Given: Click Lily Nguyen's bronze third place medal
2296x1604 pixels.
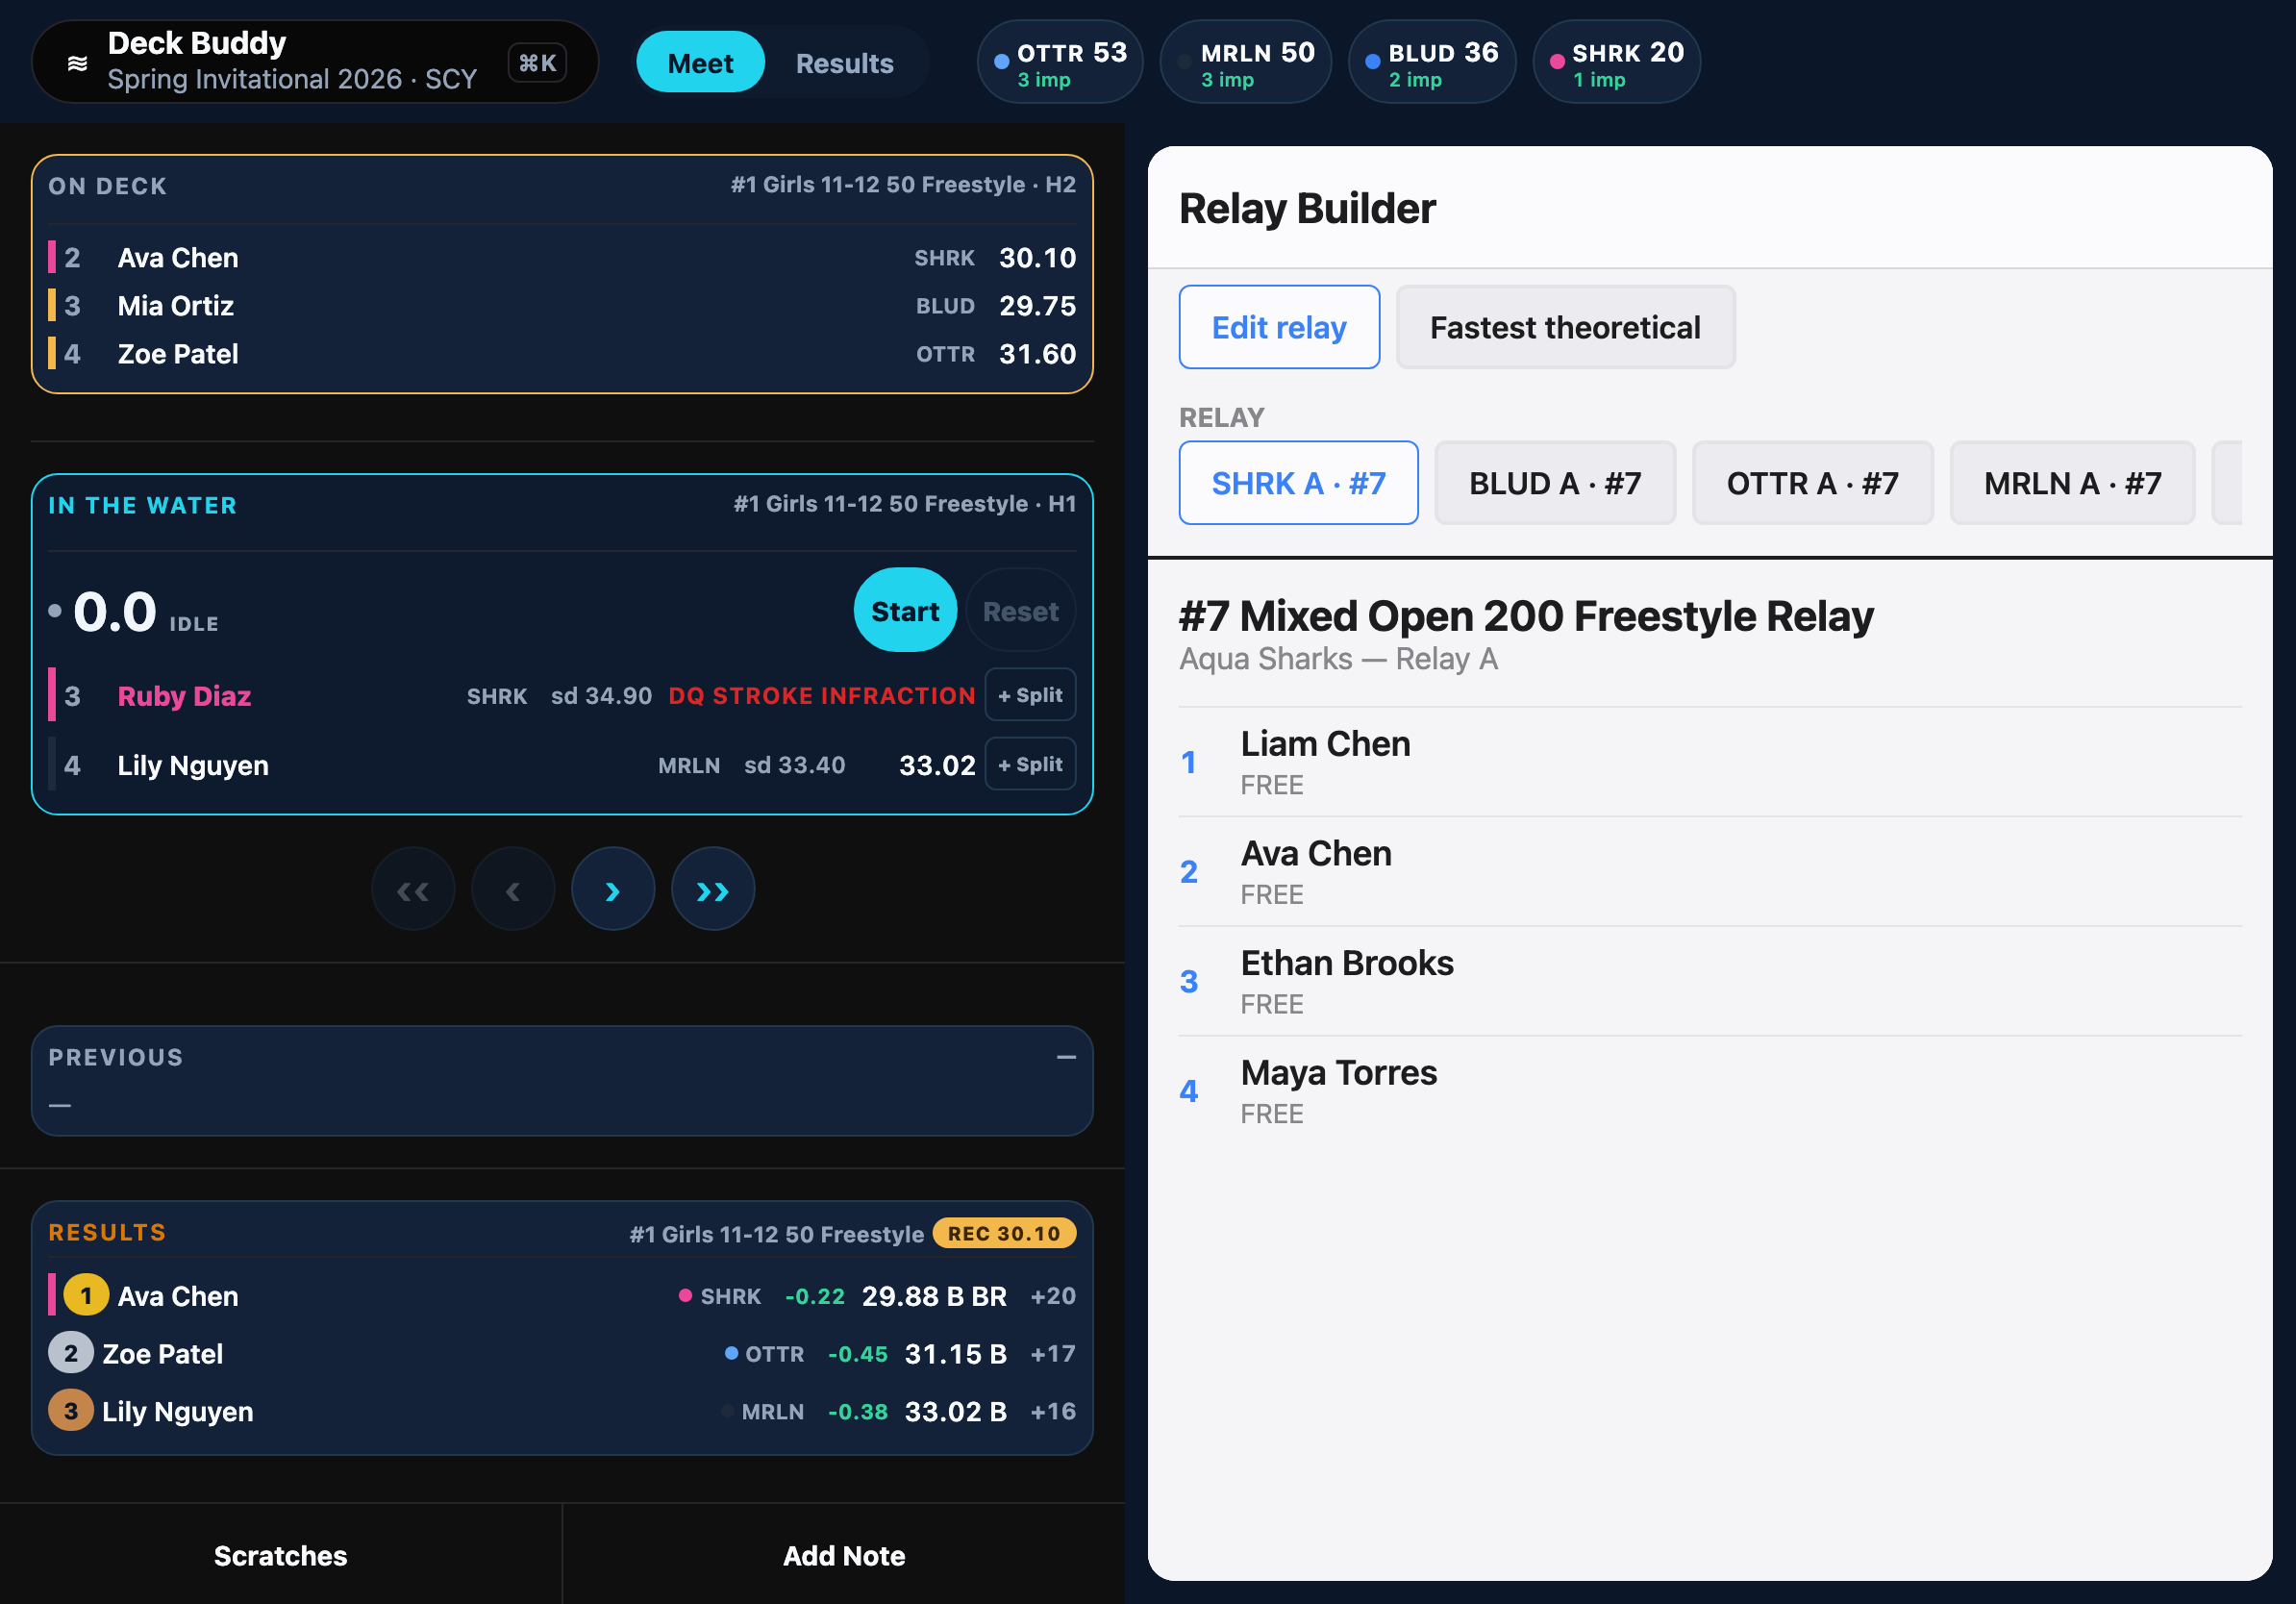Looking at the screenshot, I should click(71, 1411).
